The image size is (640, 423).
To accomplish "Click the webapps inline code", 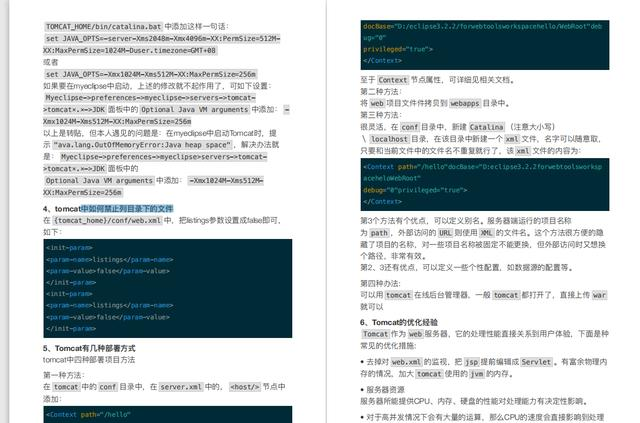I will [464, 103].
